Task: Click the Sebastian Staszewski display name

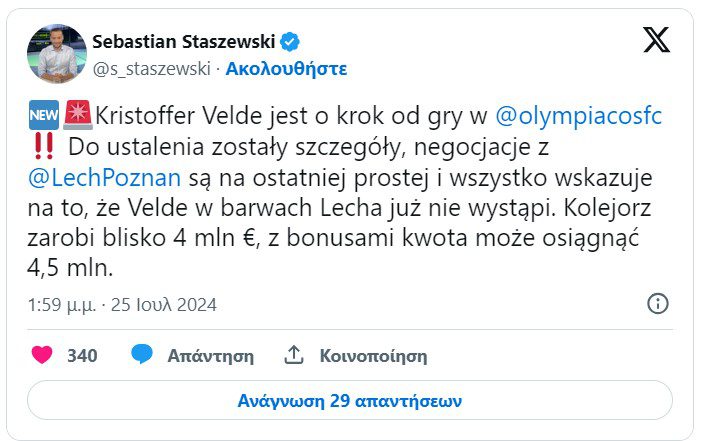Action: point(184,41)
